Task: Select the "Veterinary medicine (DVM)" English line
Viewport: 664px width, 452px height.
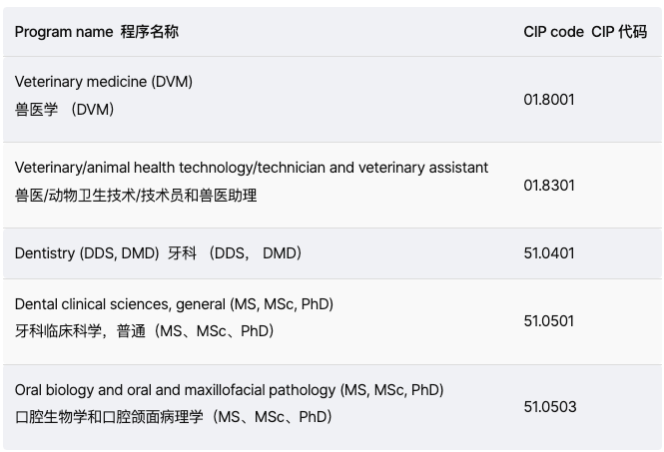Action: [103, 82]
